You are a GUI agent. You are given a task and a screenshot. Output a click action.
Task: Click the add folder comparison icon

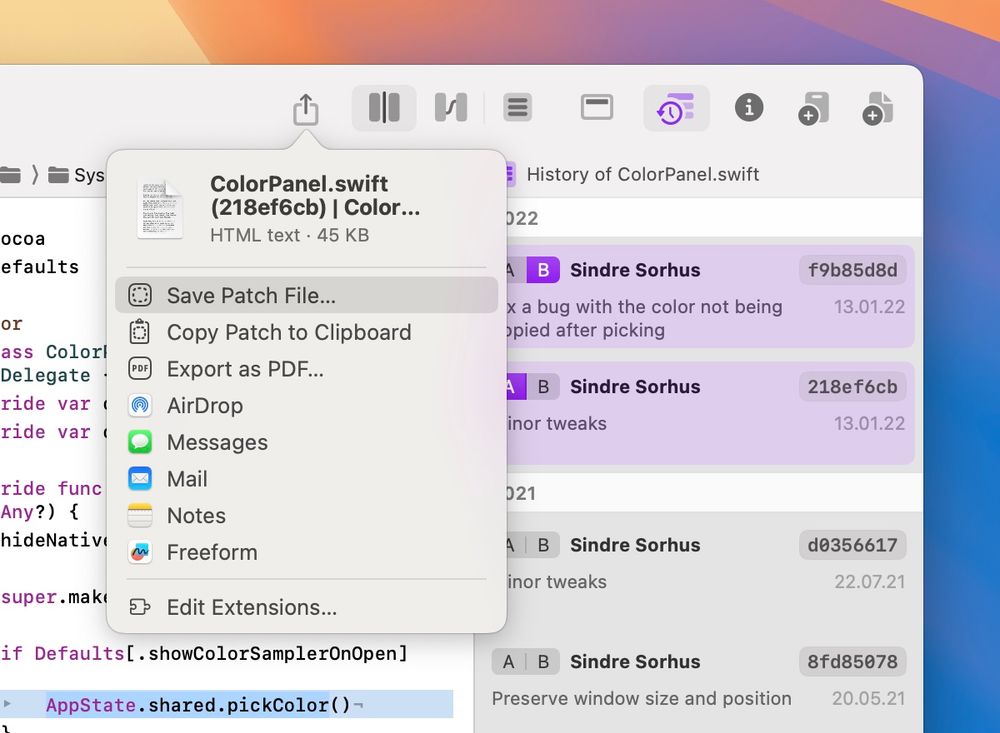pos(813,108)
